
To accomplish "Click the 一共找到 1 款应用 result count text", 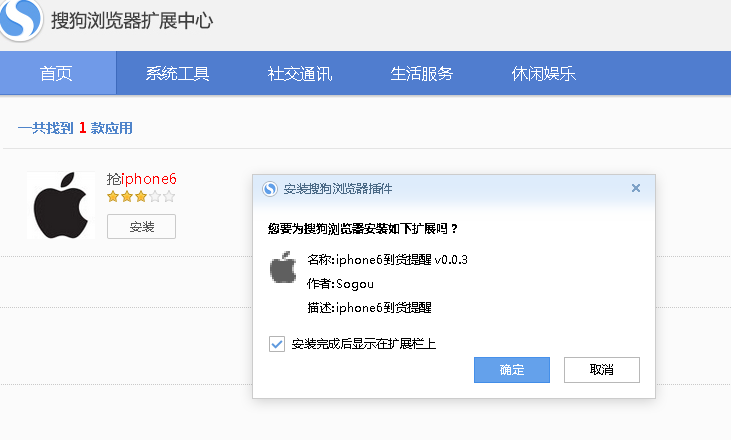I will (75, 128).
